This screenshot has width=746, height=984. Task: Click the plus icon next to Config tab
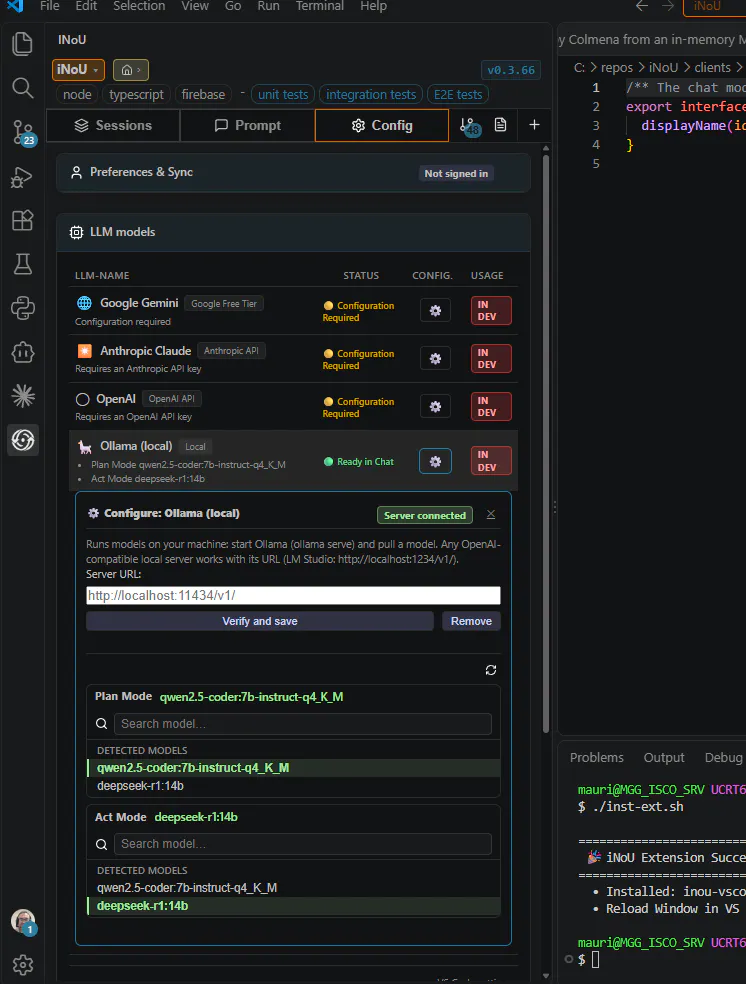[534, 125]
